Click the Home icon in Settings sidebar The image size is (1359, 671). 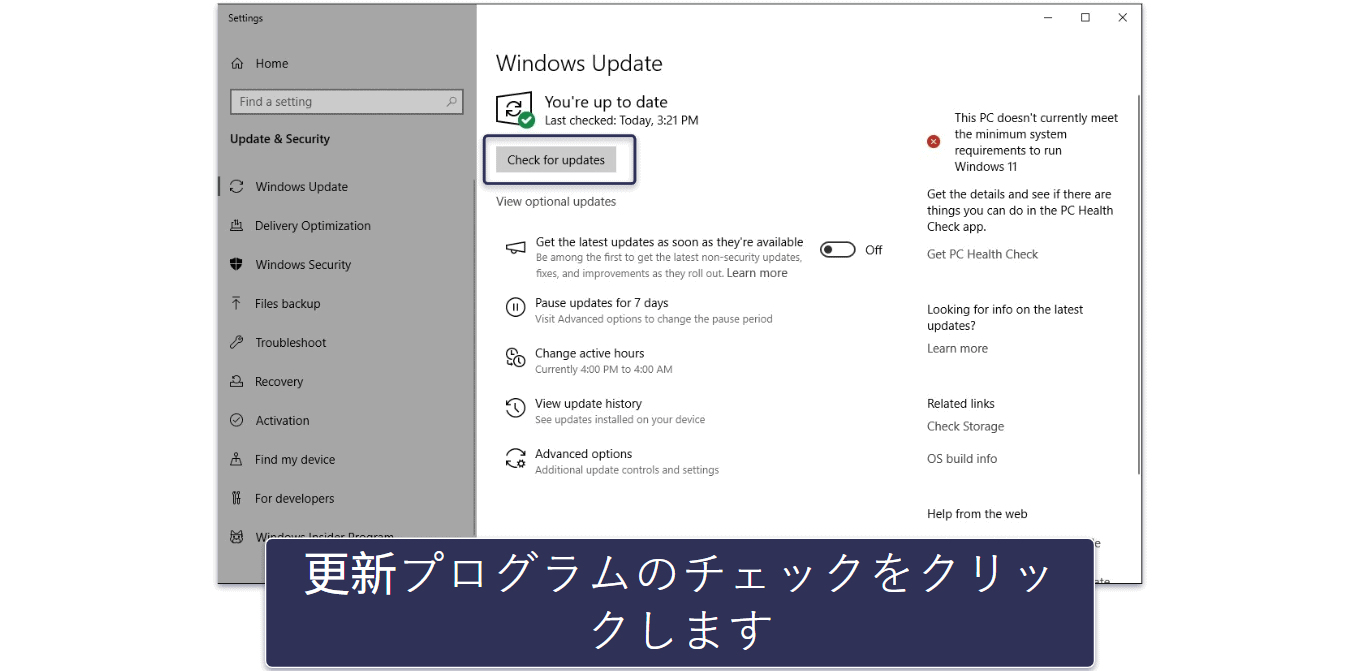(237, 63)
